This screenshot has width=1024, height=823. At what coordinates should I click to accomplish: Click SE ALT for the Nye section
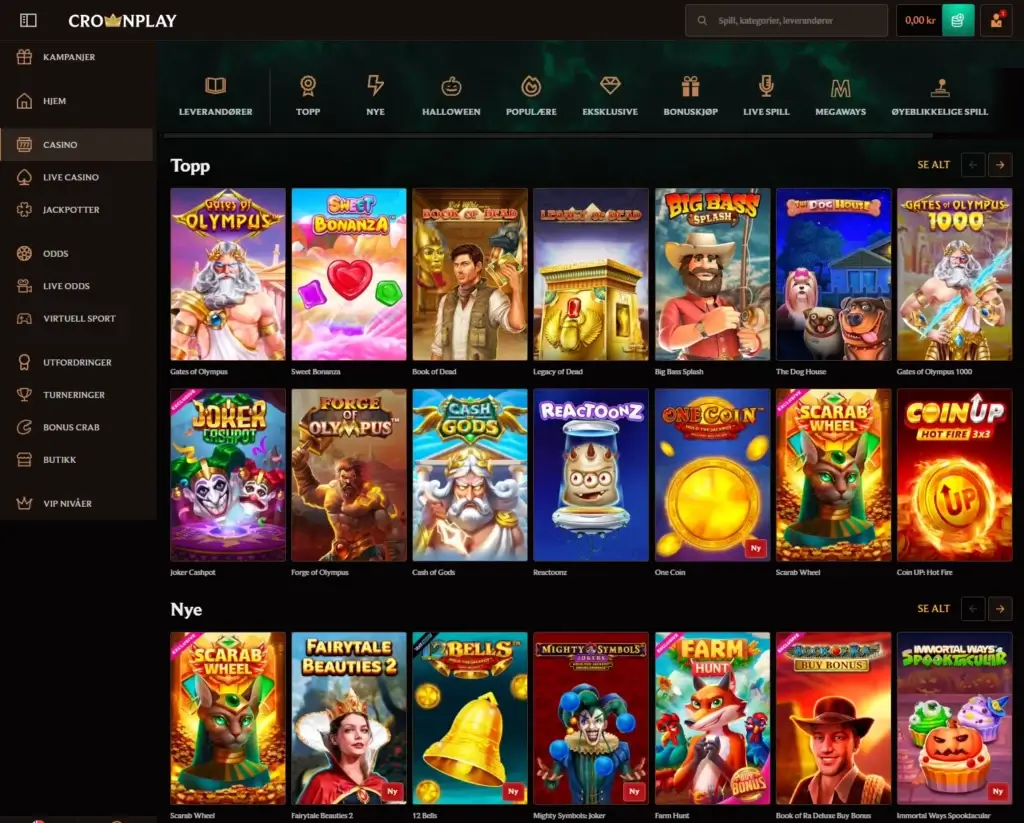(933, 608)
